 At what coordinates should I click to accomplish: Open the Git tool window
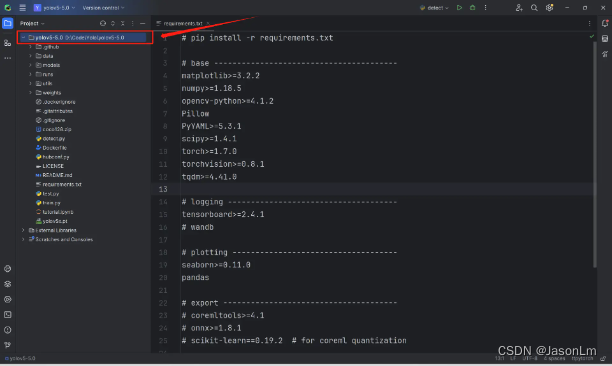pyautogui.click(x=7, y=345)
